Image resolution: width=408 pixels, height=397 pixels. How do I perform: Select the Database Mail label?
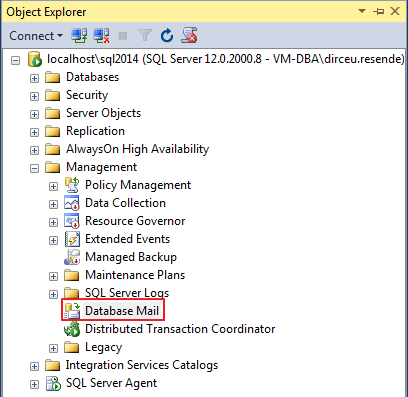[x=122, y=311]
